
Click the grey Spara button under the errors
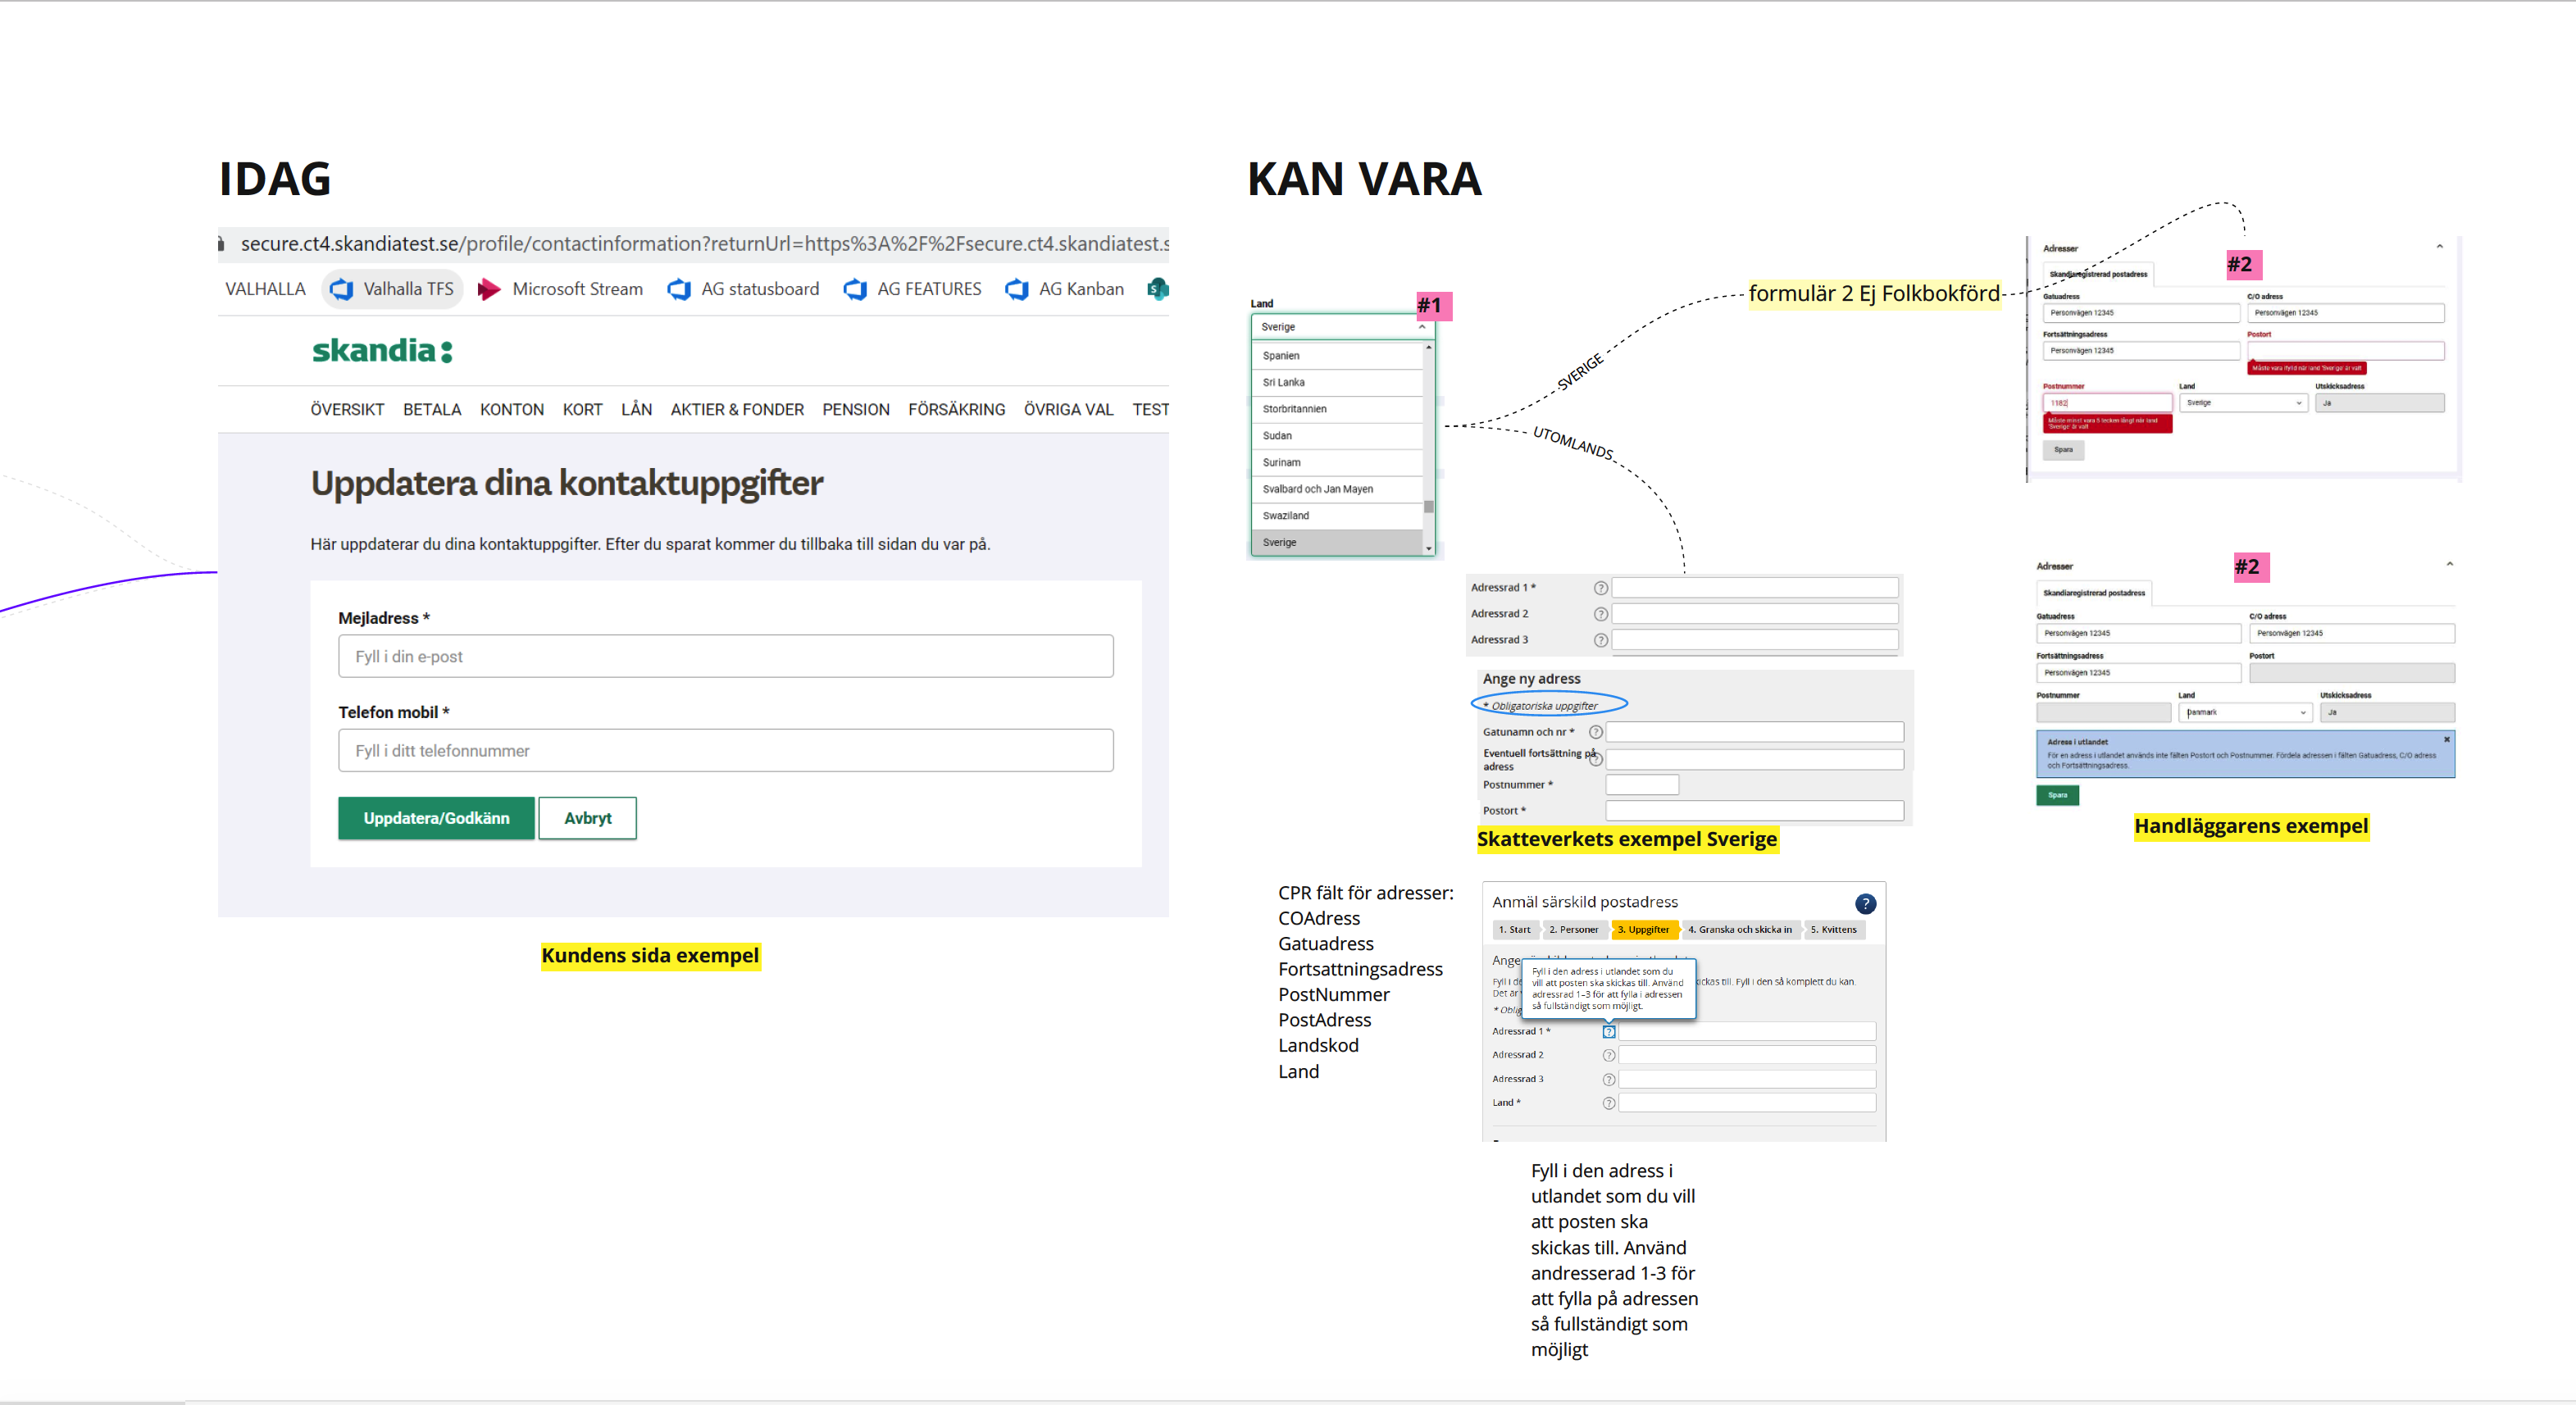2063,450
